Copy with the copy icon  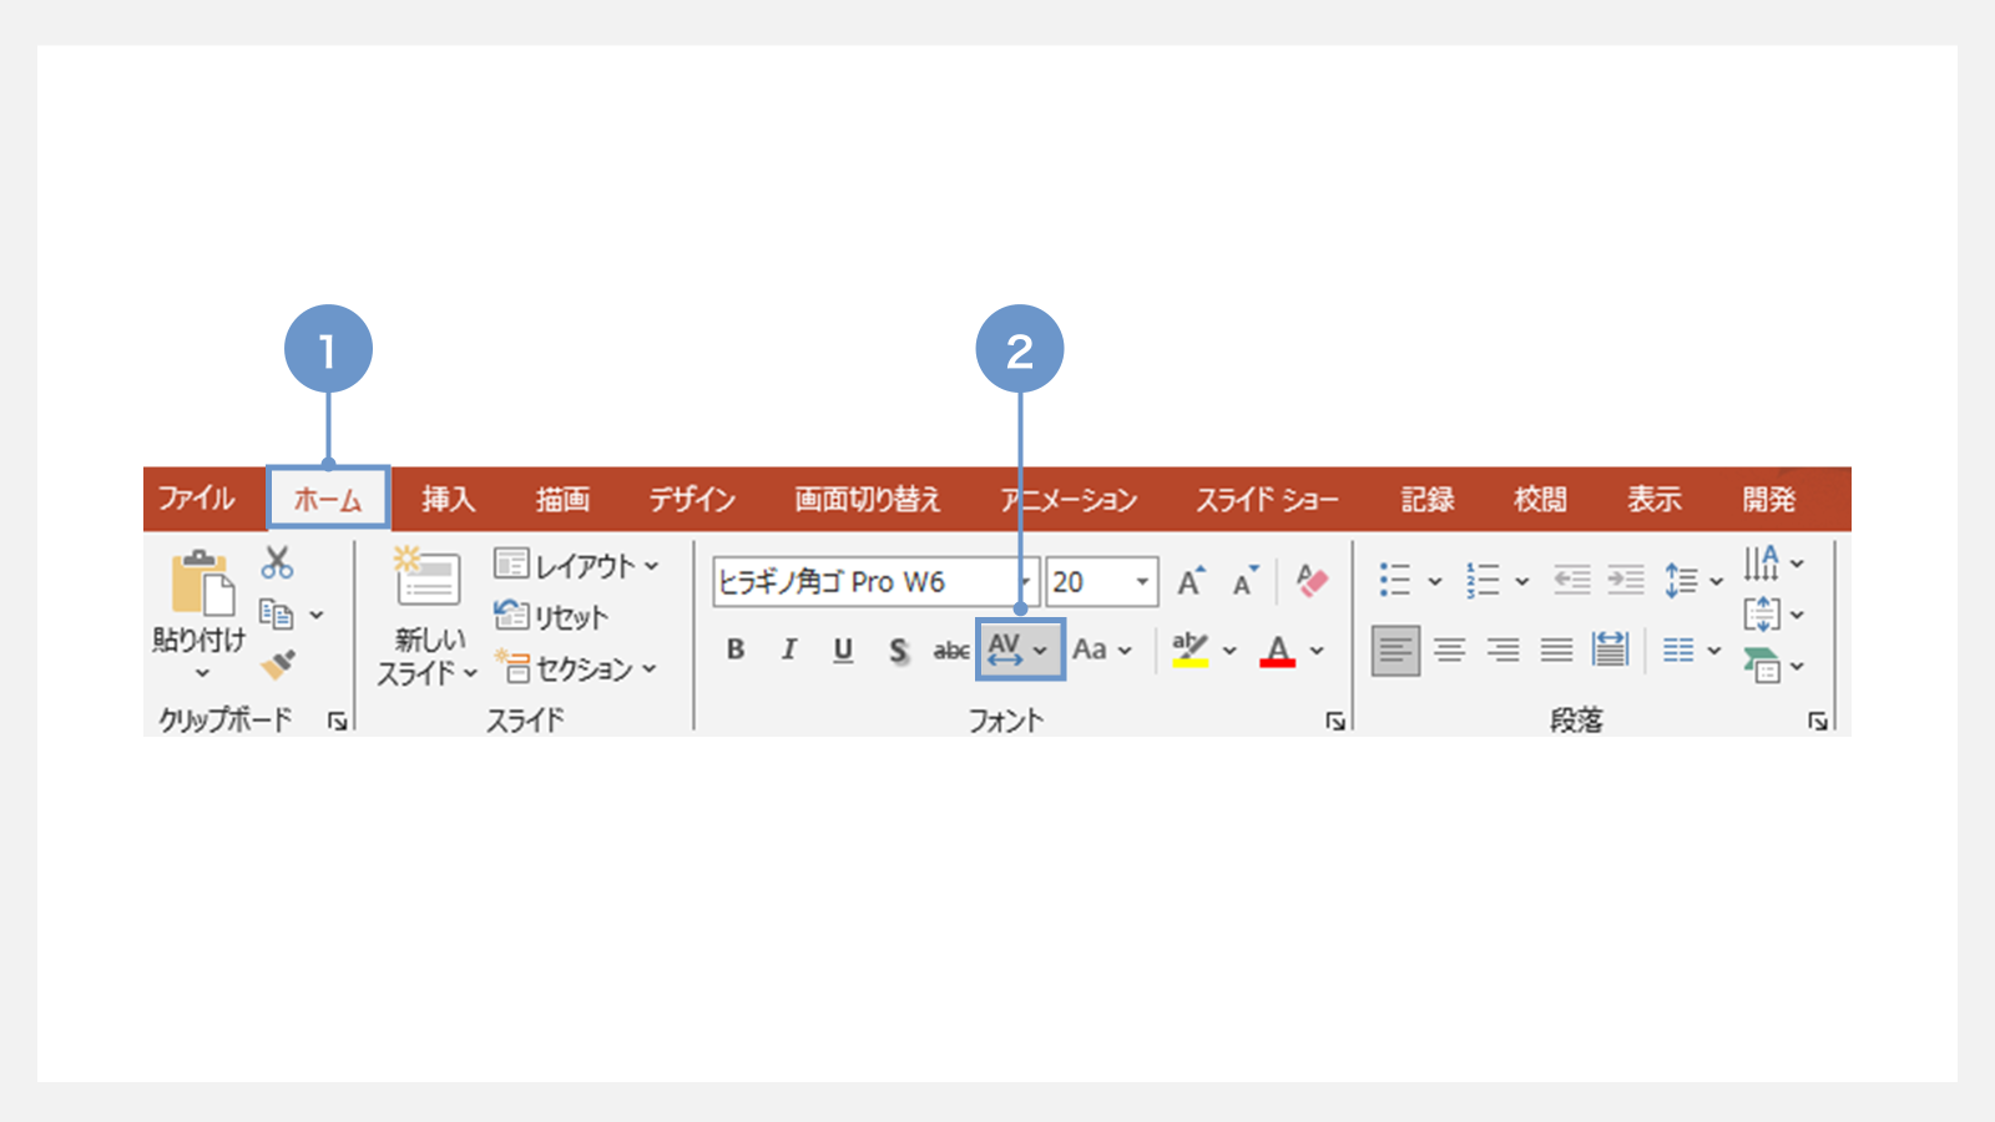277,614
